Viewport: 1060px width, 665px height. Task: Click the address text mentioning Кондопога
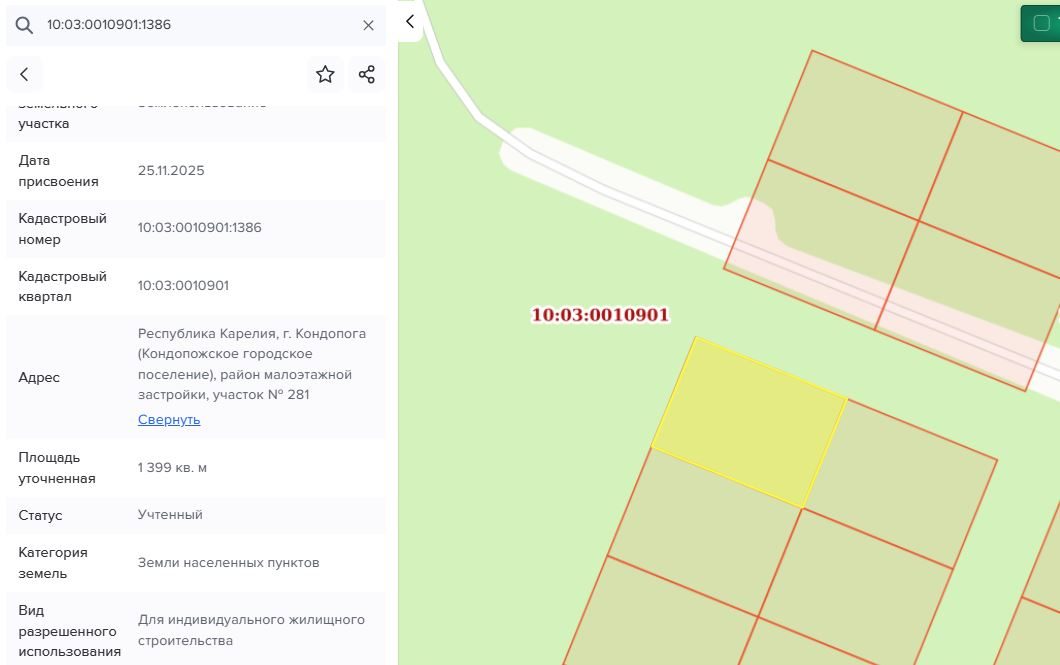[251, 364]
